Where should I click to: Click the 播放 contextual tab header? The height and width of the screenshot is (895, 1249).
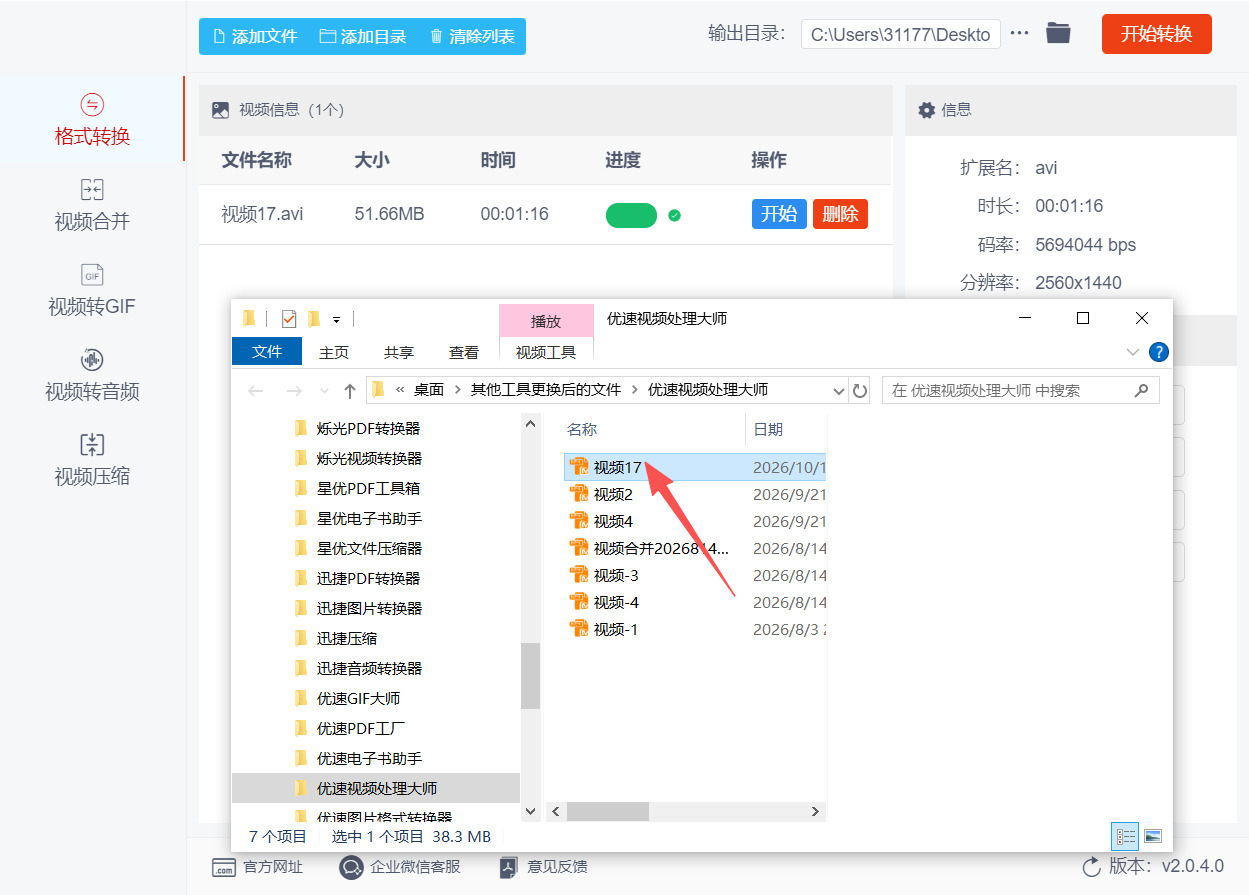pos(546,321)
